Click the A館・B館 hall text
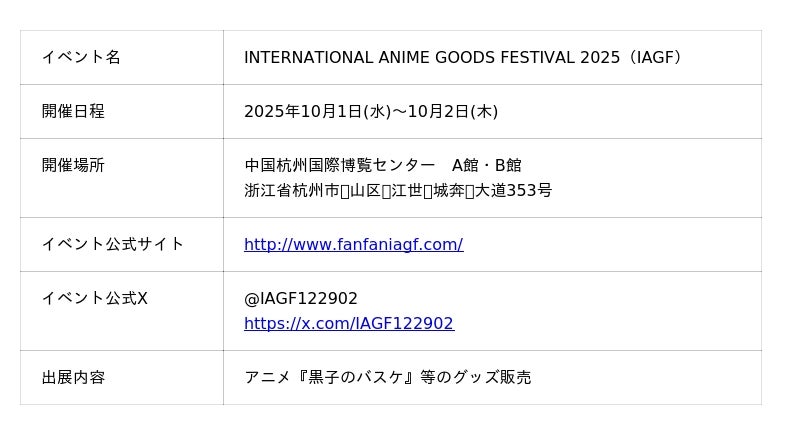Viewport: 800px width, 435px height. pos(487,165)
